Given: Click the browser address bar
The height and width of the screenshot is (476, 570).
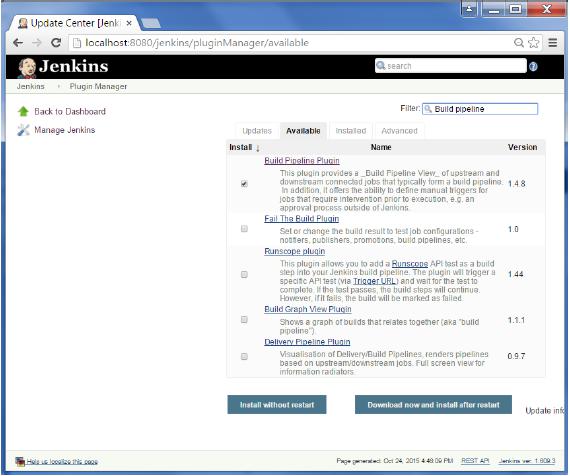Looking at the screenshot, I should click(x=291, y=43).
